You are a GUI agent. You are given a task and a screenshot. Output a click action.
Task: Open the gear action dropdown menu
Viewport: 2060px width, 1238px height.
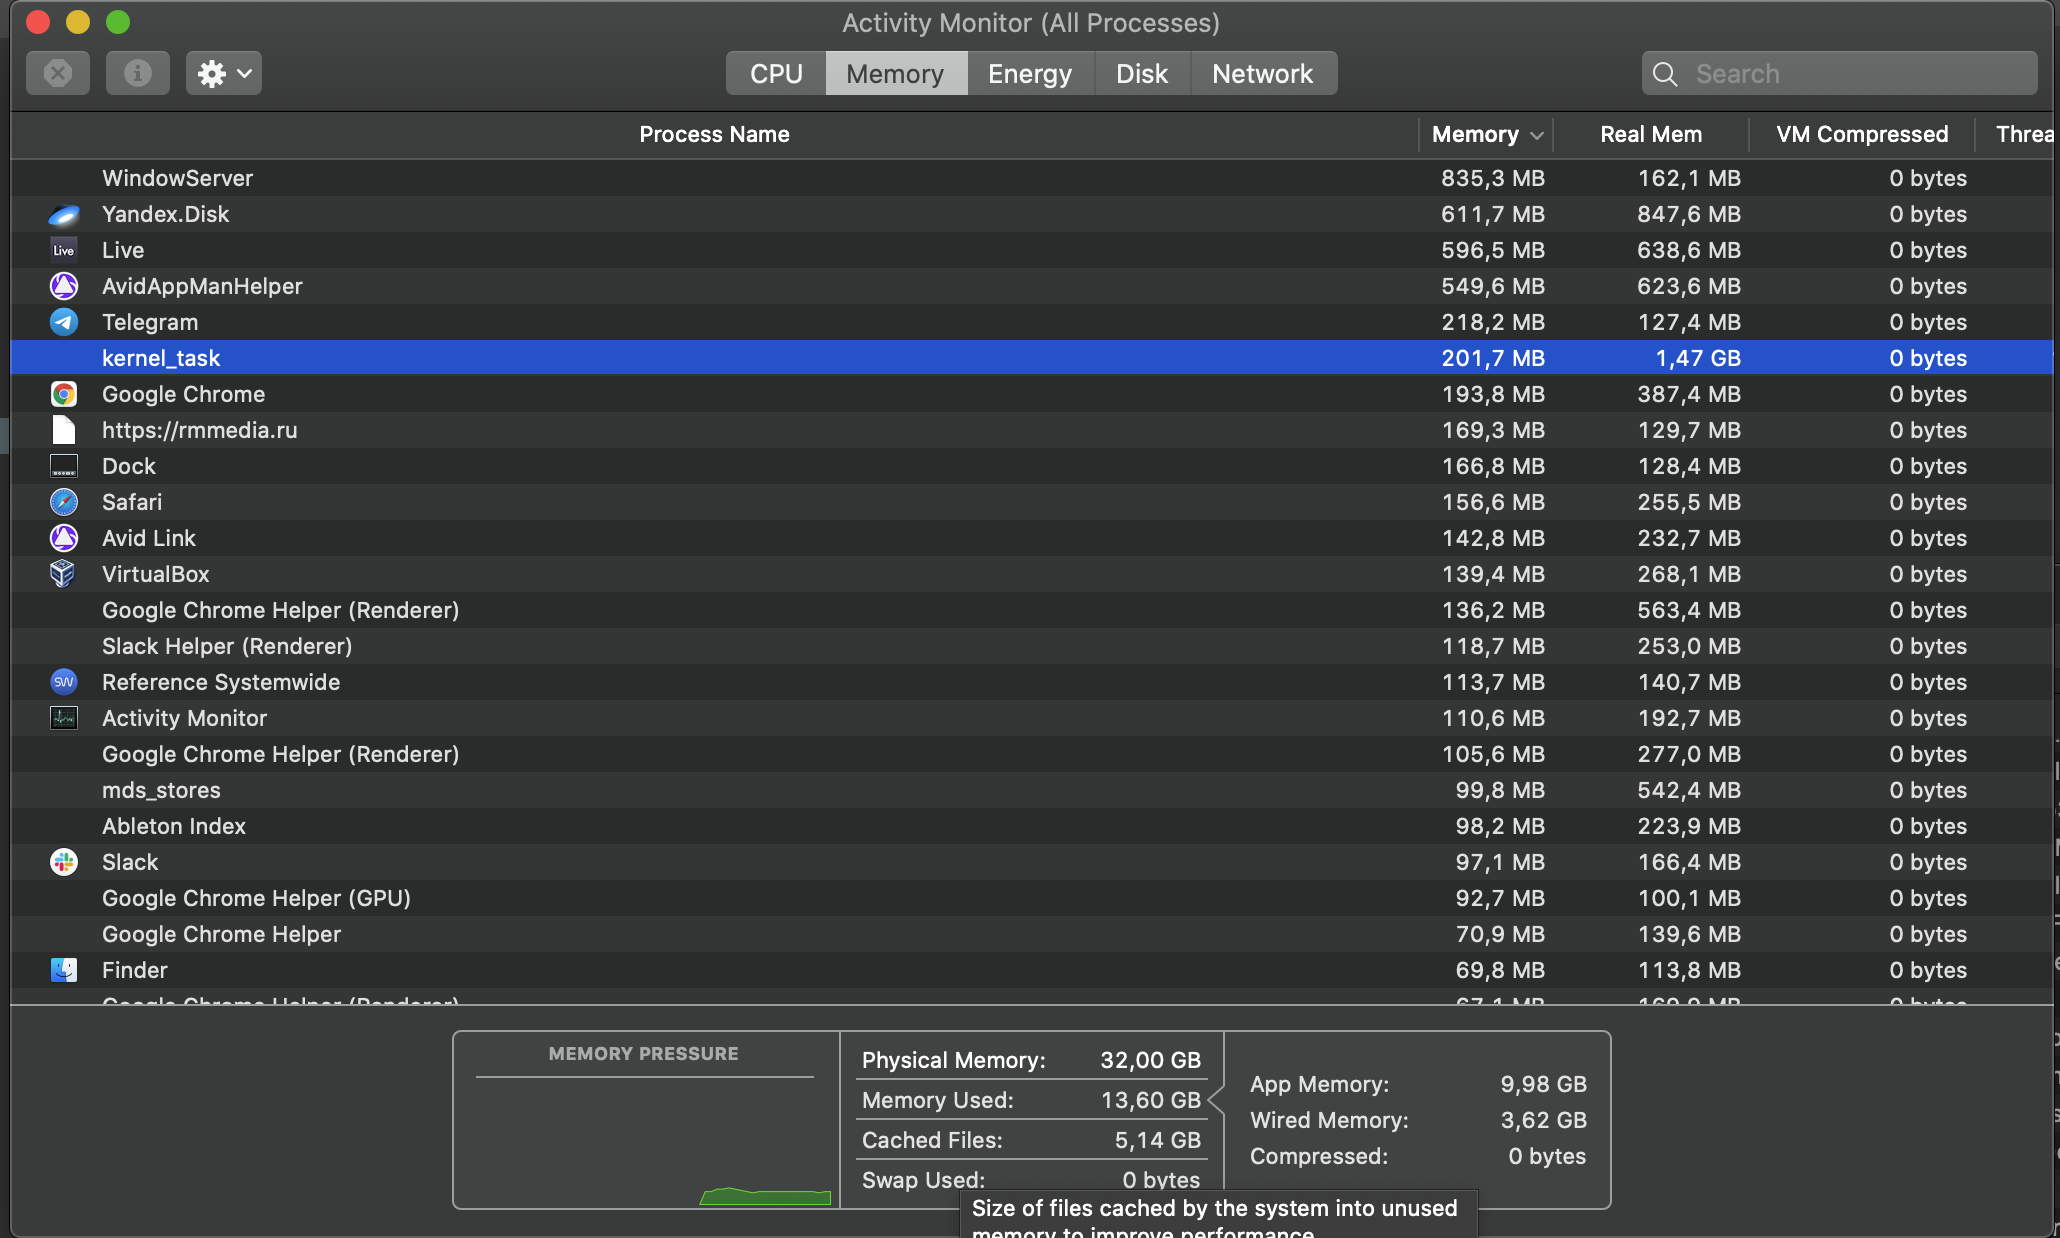(x=224, y=73)
